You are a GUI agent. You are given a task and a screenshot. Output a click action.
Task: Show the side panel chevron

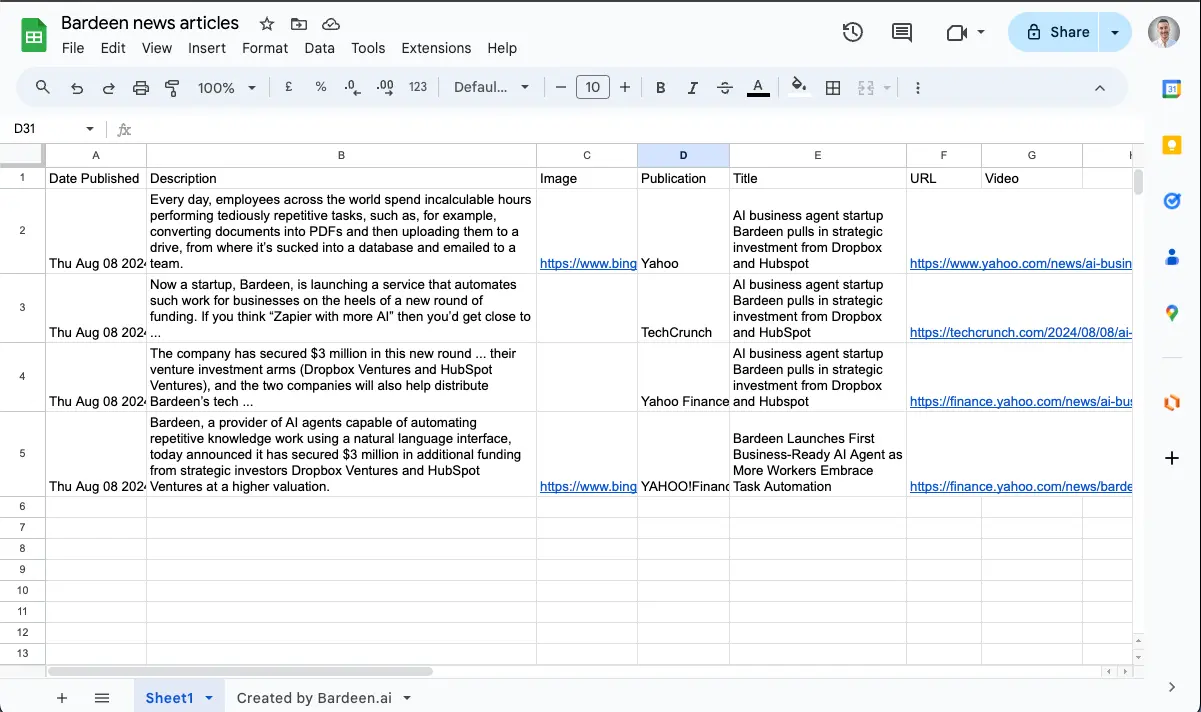[x=1172, y=687]
